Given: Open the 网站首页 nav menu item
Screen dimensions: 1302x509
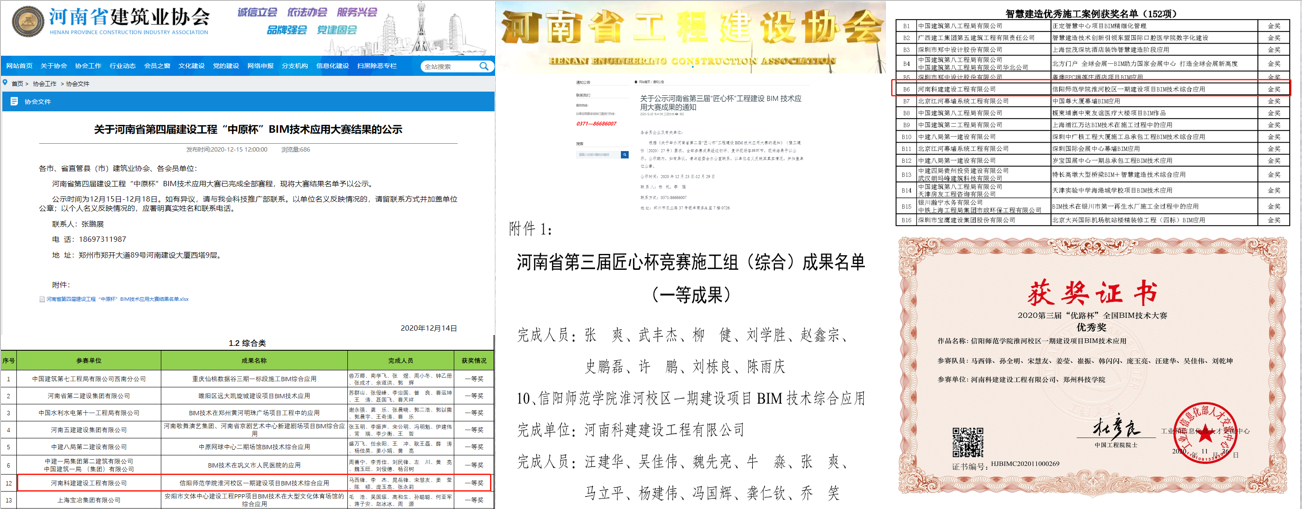Looking at the screenshot, I should pos(19,66).
